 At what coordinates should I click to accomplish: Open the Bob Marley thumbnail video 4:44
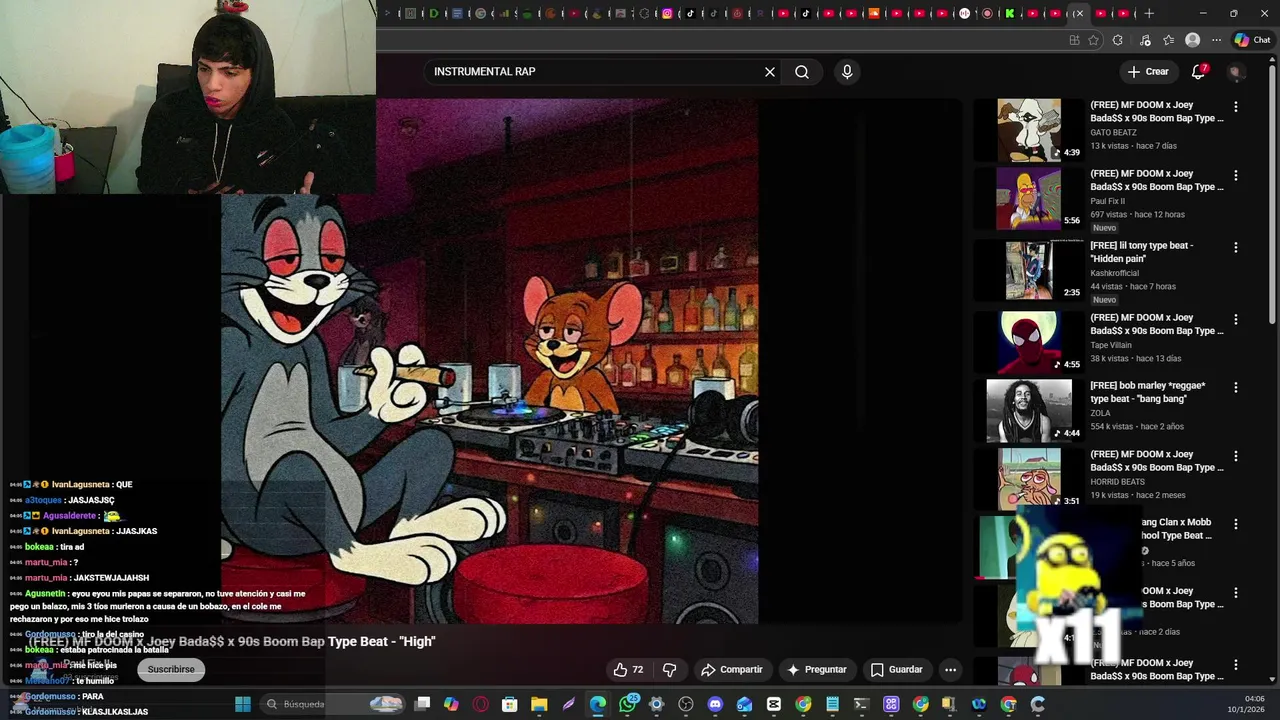[x=1029, y=411]
